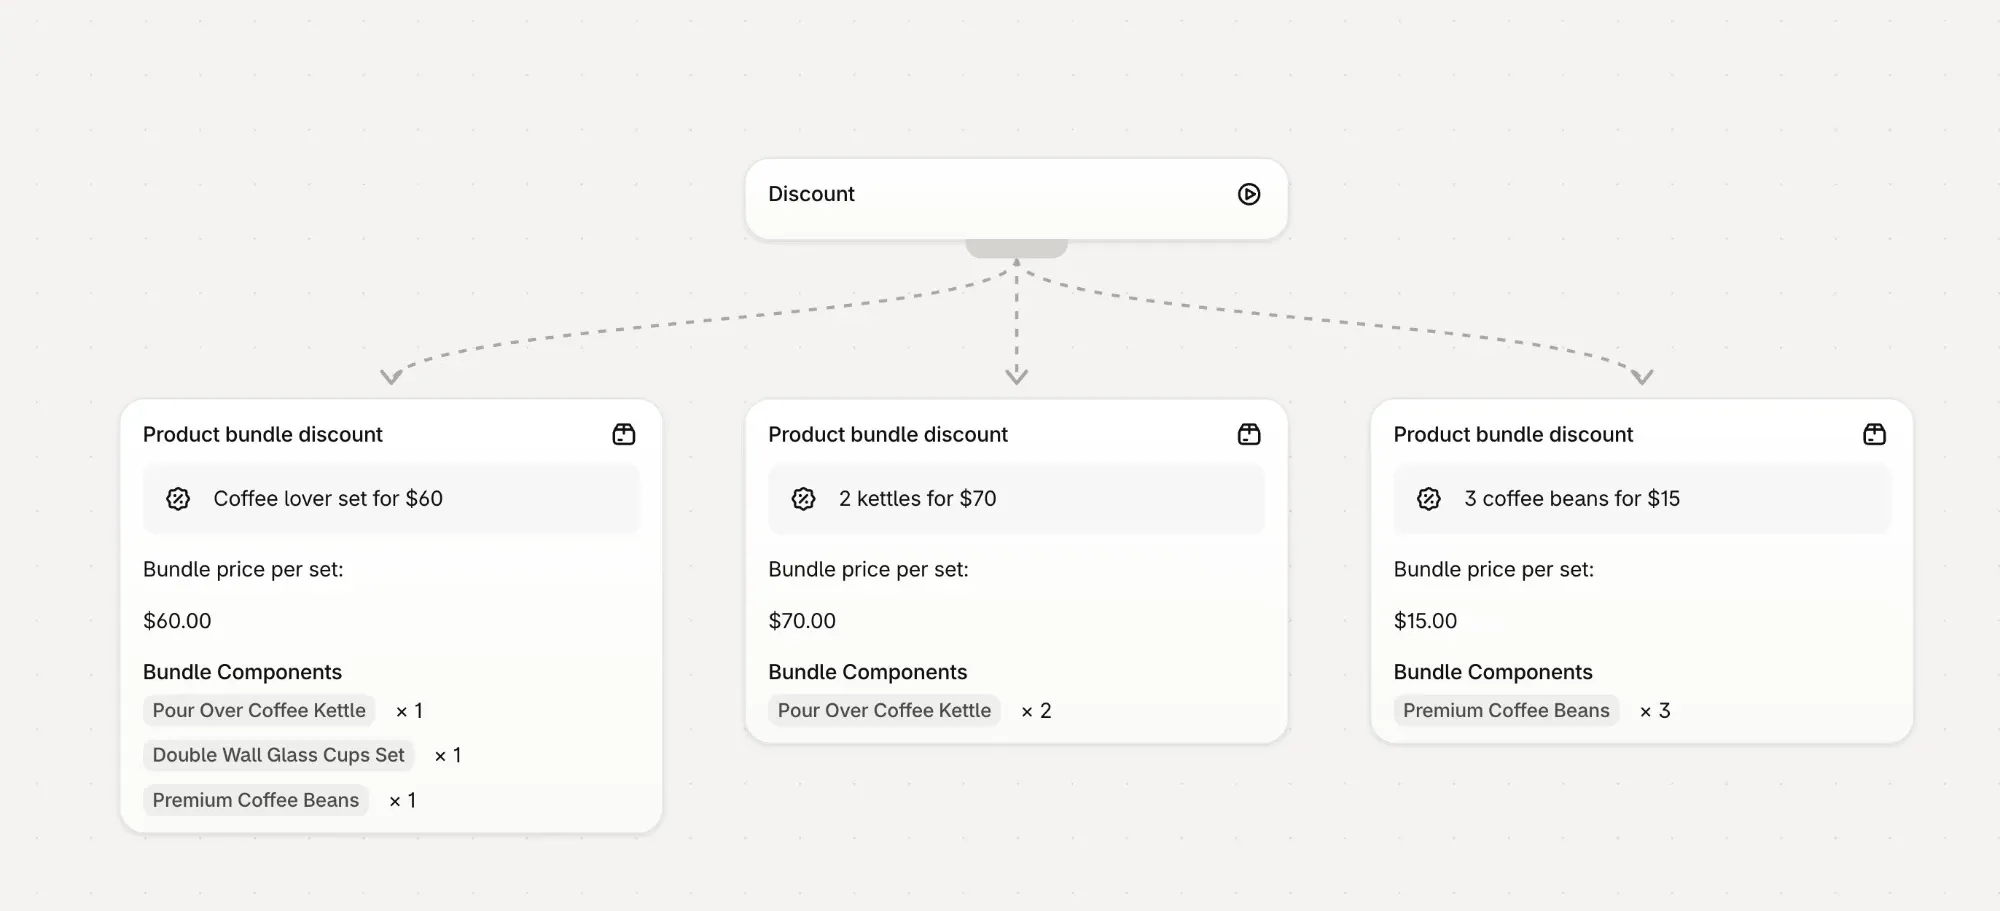The width and height of the screenshot is (2000, 911).
Task: Click the '× 2' kettle quantity
Action: click(x=1036, y=711)
